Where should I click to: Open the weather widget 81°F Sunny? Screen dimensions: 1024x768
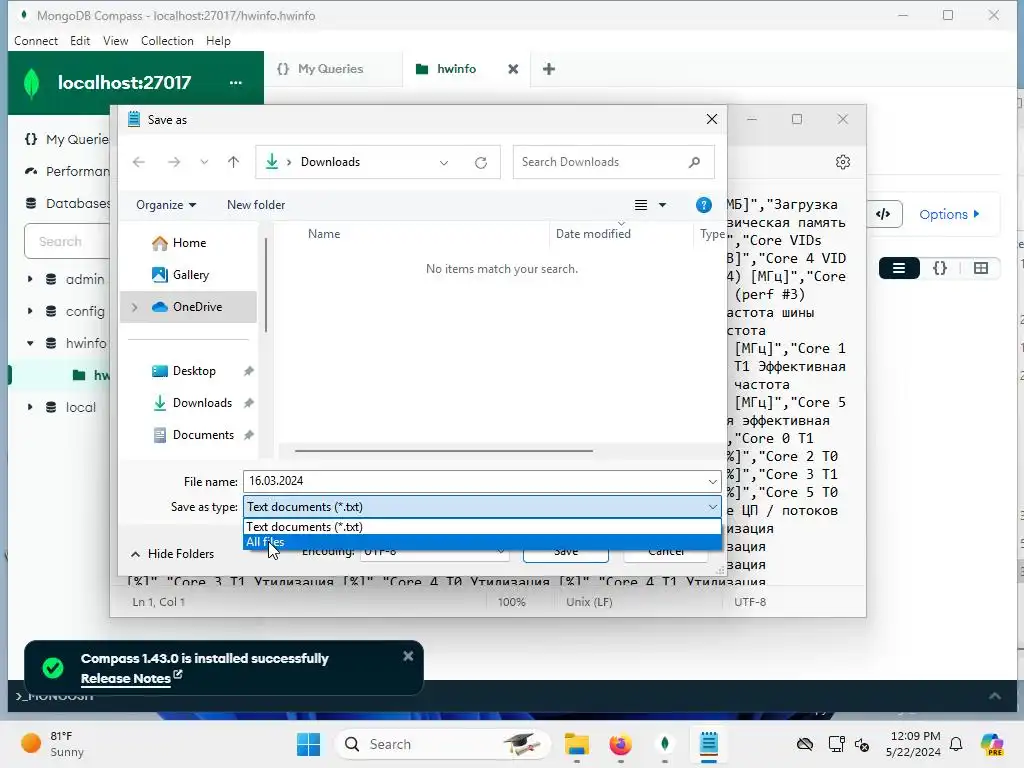52,744
